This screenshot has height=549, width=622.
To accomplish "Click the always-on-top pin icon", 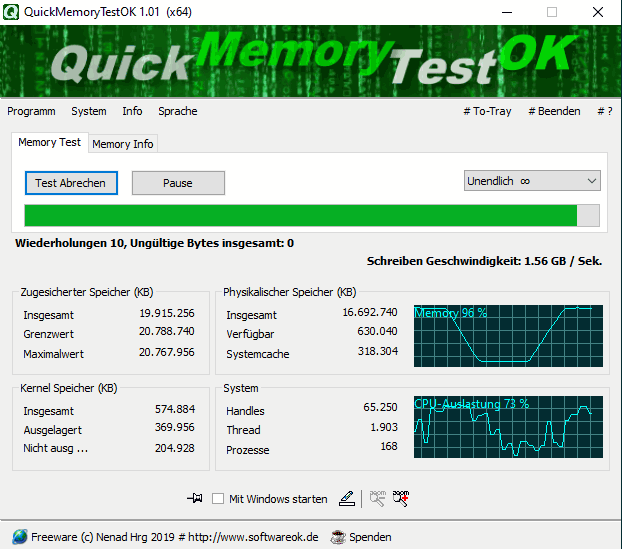I will tap(195, 498).
